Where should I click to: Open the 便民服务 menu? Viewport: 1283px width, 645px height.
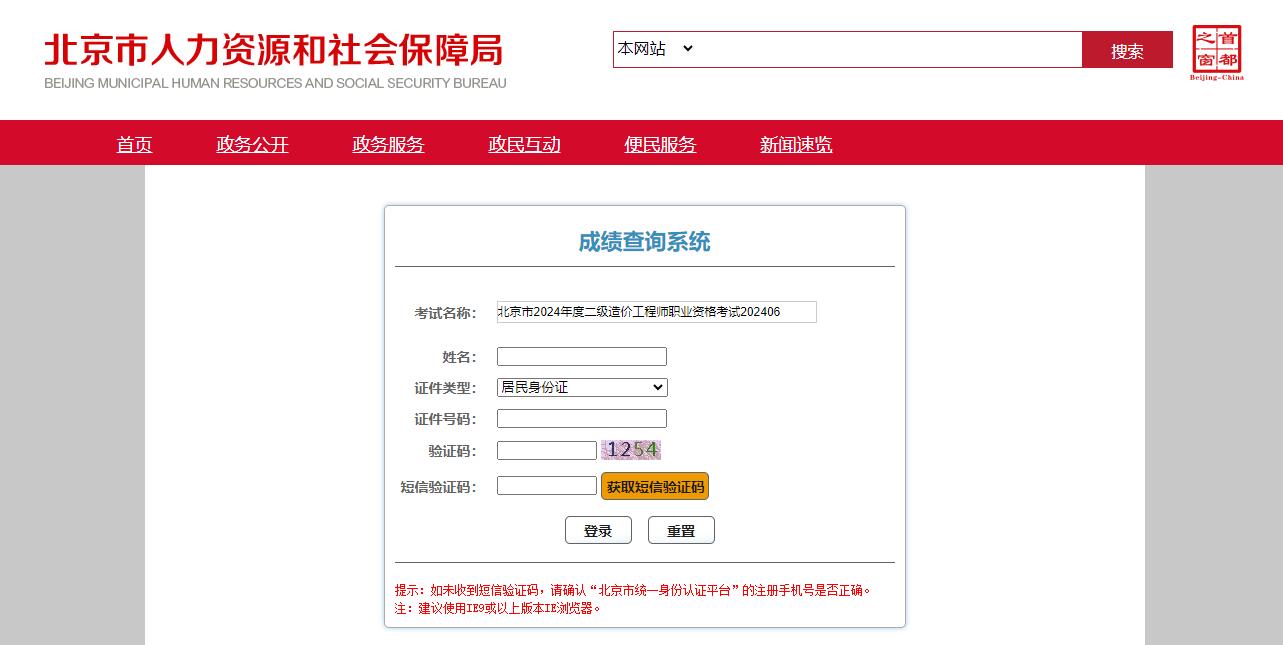coord(660,144)
